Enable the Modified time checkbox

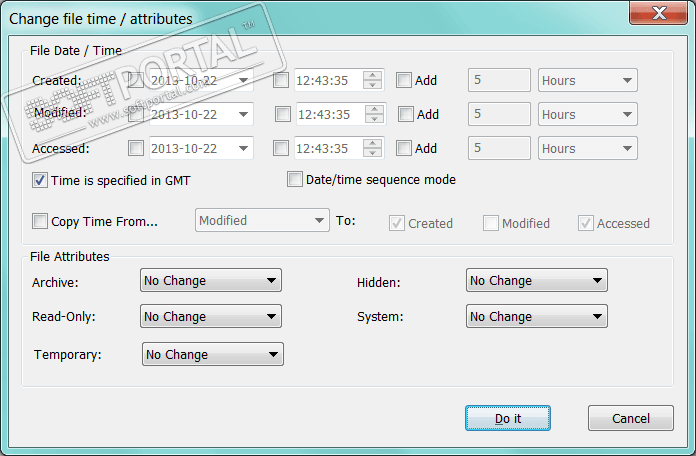[x=282, y=114]
